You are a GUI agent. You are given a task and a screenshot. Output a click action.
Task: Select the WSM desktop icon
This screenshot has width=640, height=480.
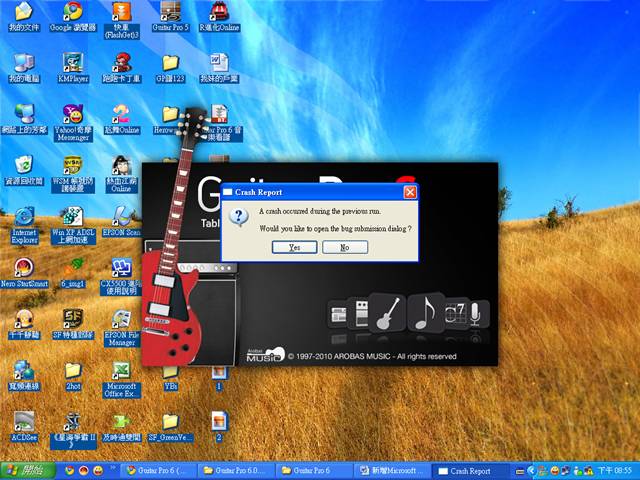(73, 174)
